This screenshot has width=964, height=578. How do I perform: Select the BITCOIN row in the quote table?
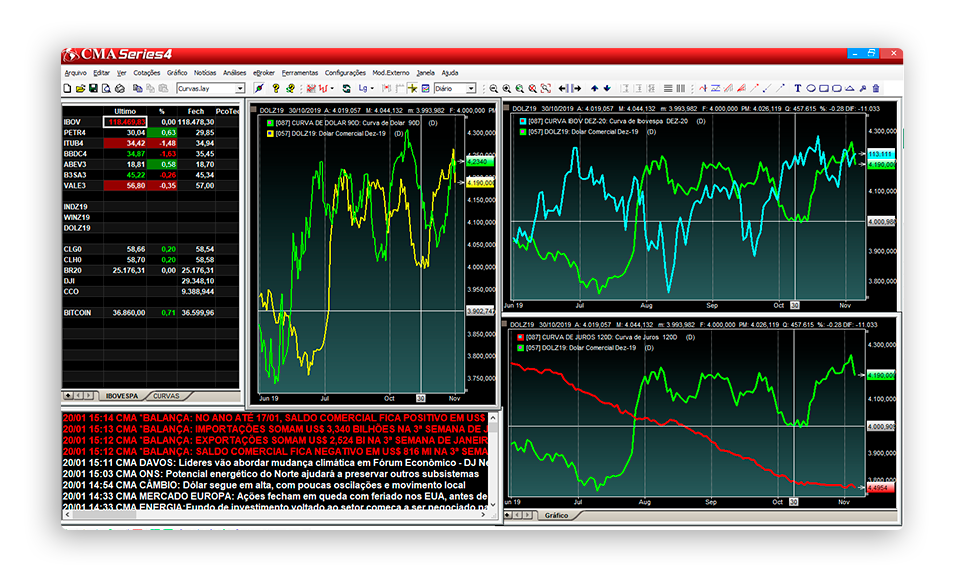(151, 313)
